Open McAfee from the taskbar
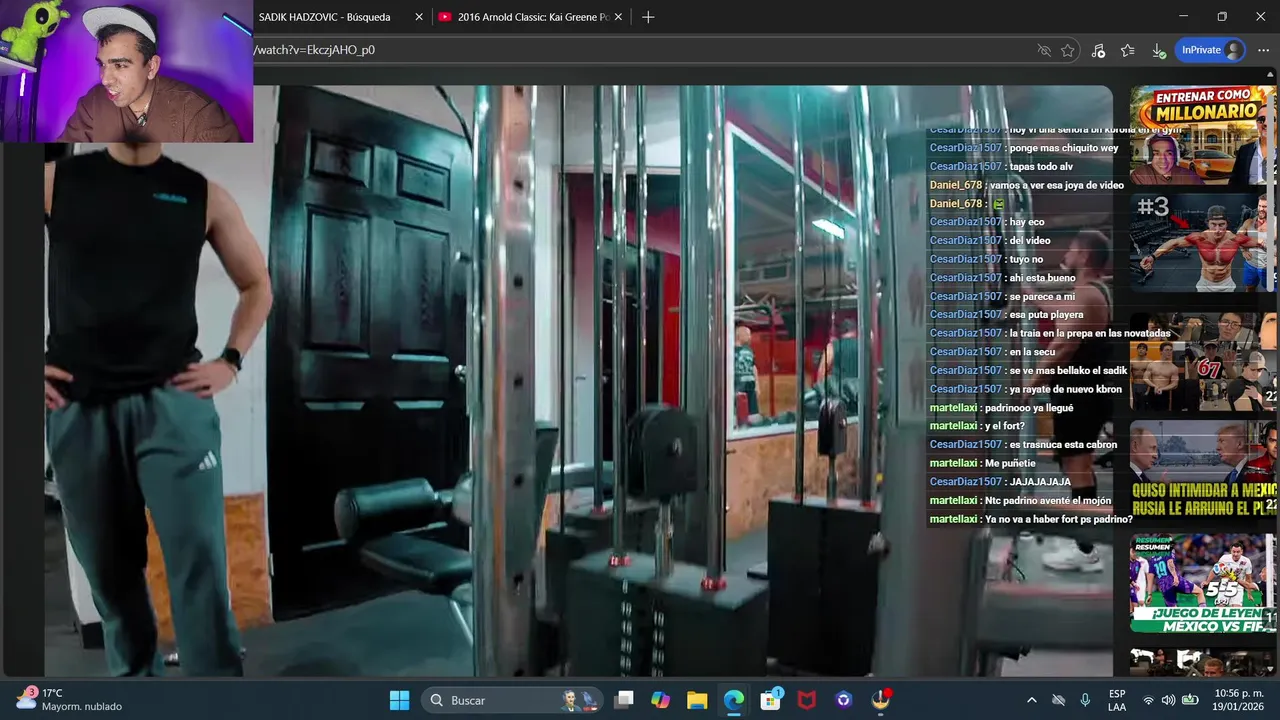This screenshot has height=720, width=1280. pos(807,700)
